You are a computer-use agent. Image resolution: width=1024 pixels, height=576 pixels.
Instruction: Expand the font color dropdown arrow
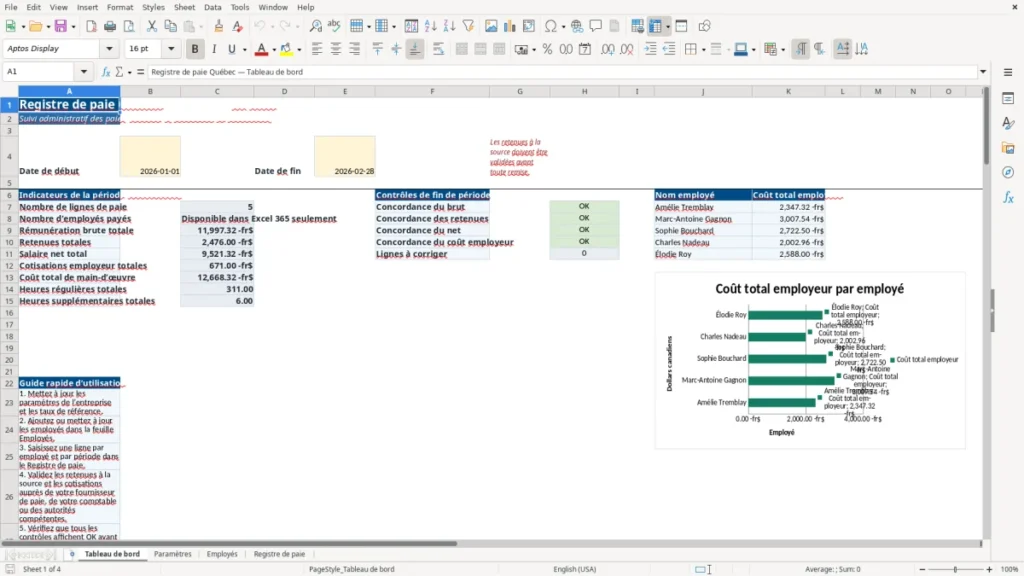(274, 50)
